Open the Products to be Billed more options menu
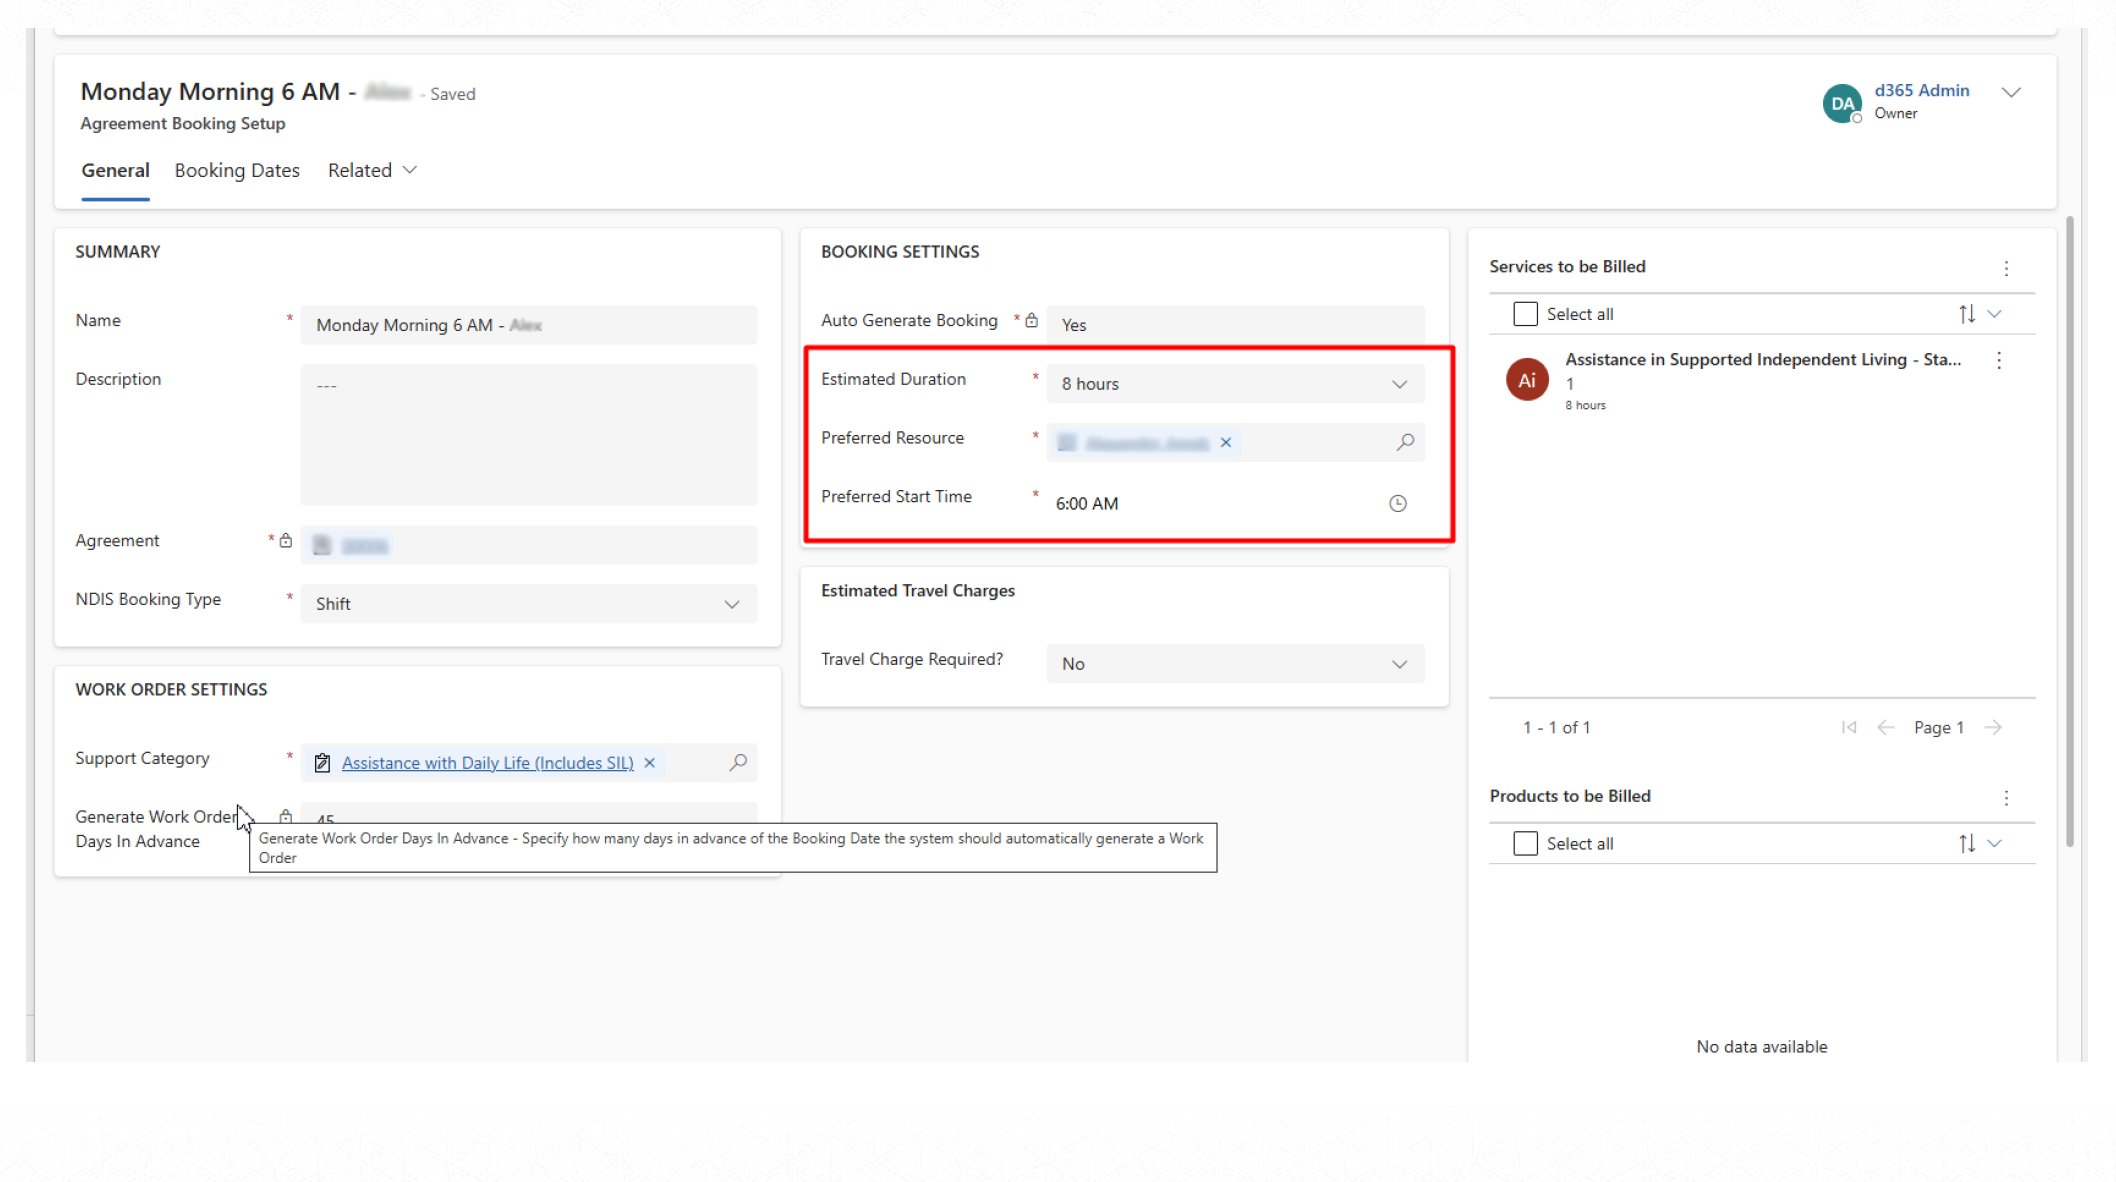 (x=2005, y=797)
